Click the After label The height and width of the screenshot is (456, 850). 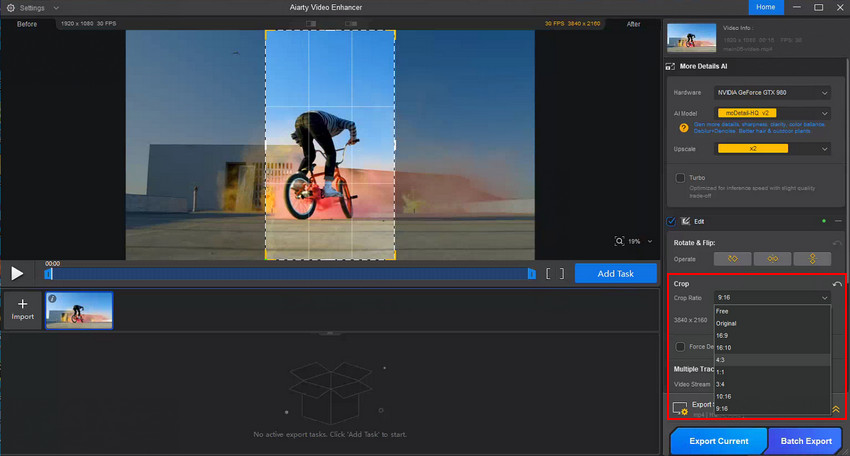(x=633, y=24)
